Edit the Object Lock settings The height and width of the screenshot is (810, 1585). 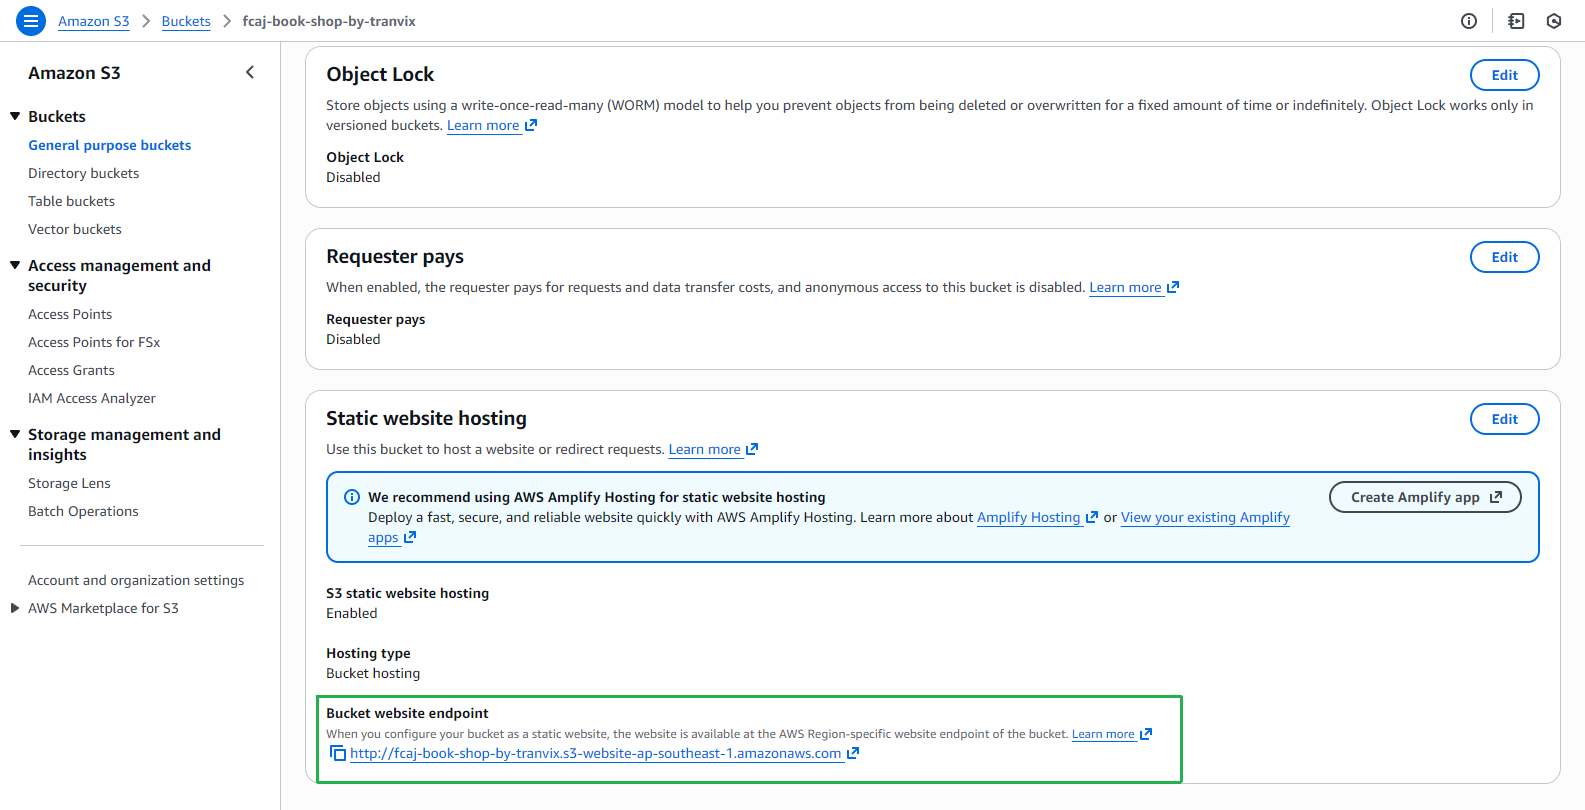coord(1504,75)
